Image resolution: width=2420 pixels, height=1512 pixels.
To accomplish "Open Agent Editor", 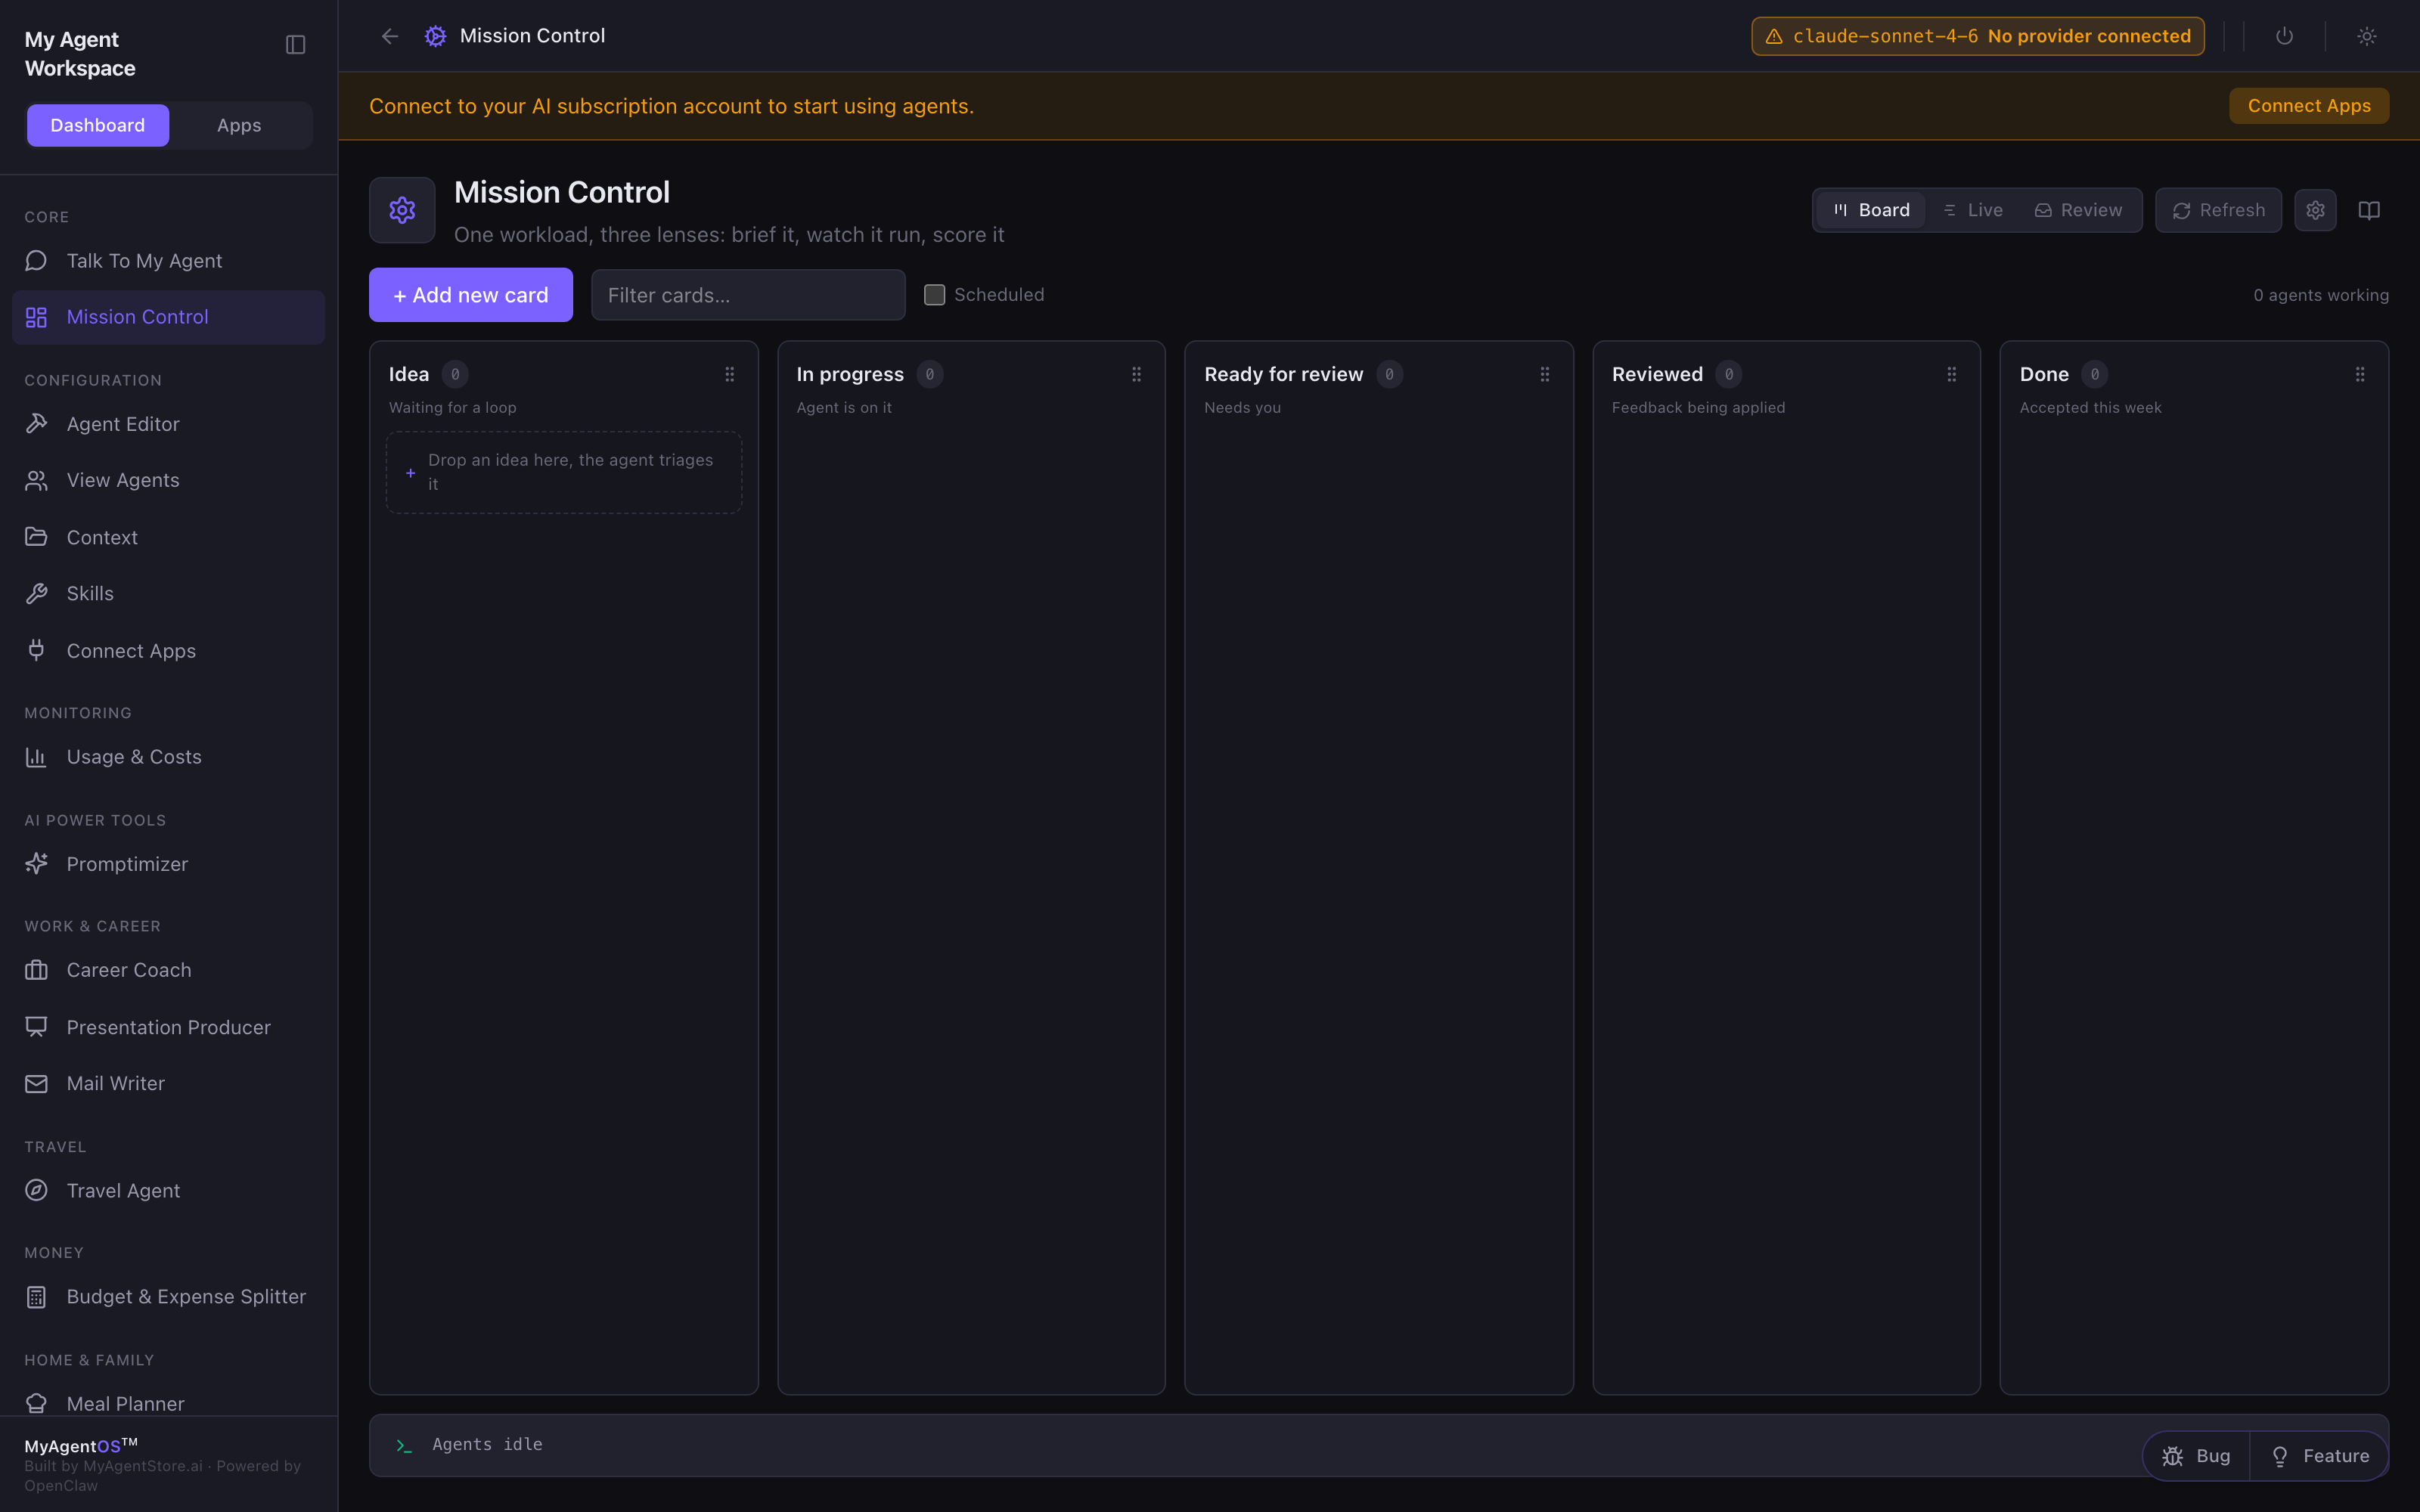I will (168, 424).
